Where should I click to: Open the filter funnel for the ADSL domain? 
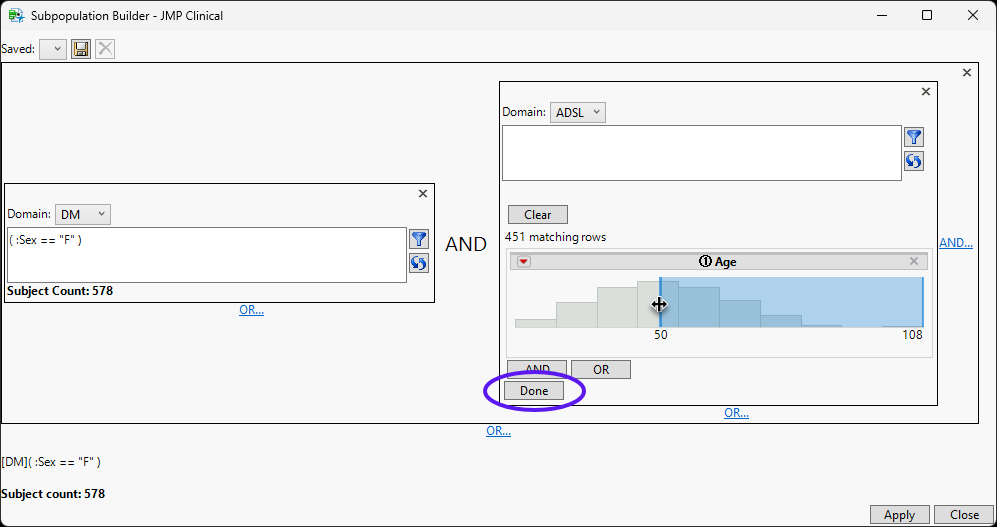913,137
